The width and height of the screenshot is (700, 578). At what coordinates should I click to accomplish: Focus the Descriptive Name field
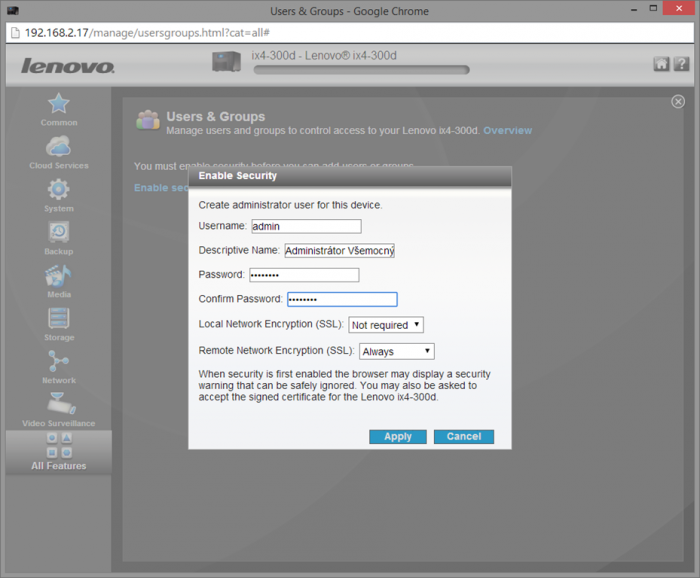pyautogui.click(x=339, y=250)
